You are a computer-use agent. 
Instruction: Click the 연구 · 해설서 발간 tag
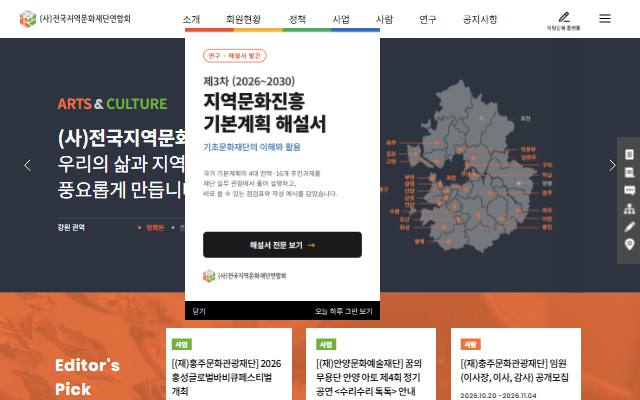pyautogui.click(x=235, y=56)
